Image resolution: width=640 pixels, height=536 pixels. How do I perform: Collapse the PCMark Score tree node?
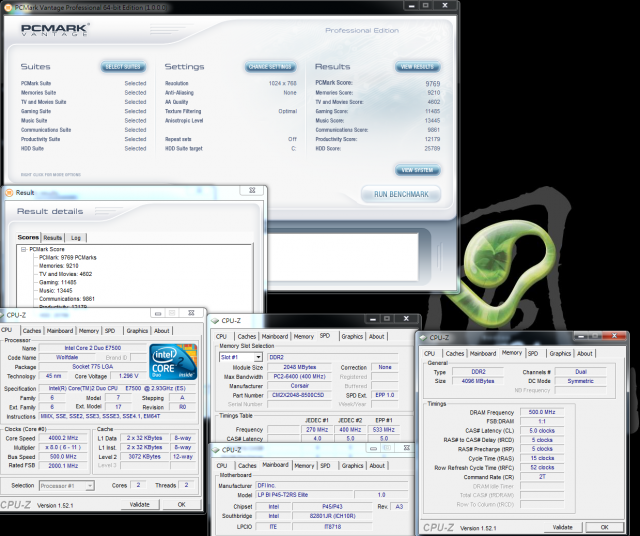pyautogui.click(x=24, y=249)
